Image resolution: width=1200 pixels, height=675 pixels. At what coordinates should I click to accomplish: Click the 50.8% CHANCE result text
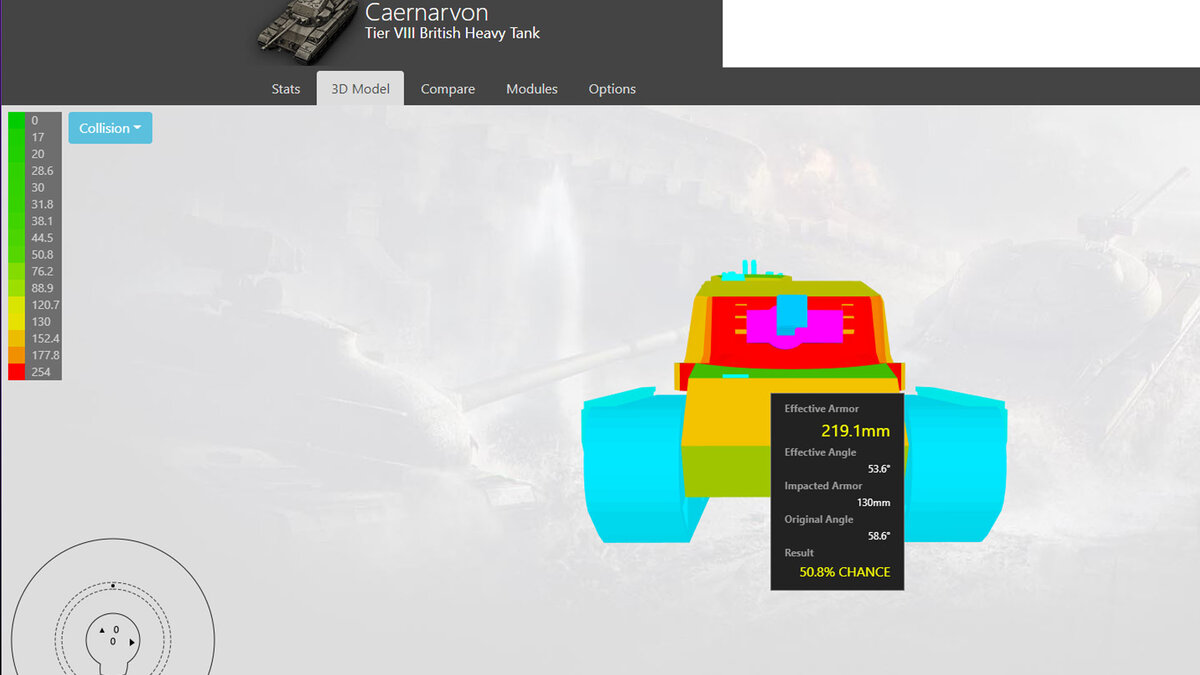(x=845, y=572)
